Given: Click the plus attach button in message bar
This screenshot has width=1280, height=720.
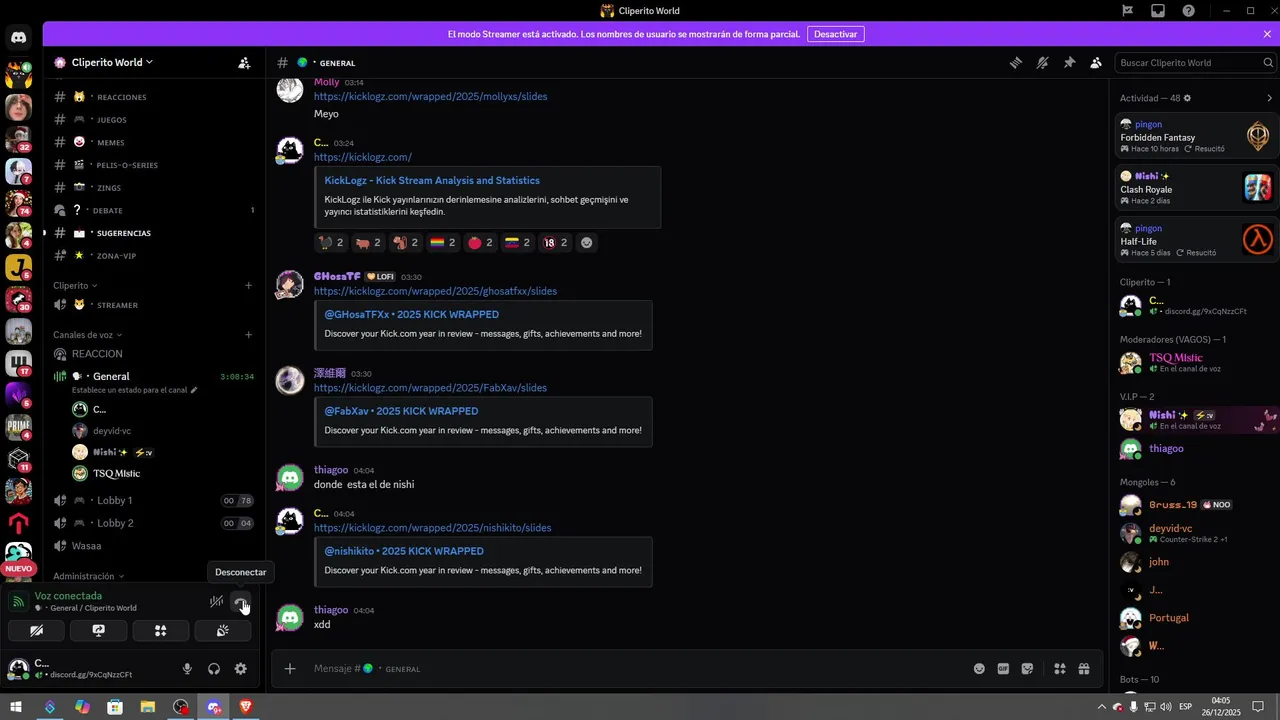Looking at the screenshot, I should pos(290,669).
